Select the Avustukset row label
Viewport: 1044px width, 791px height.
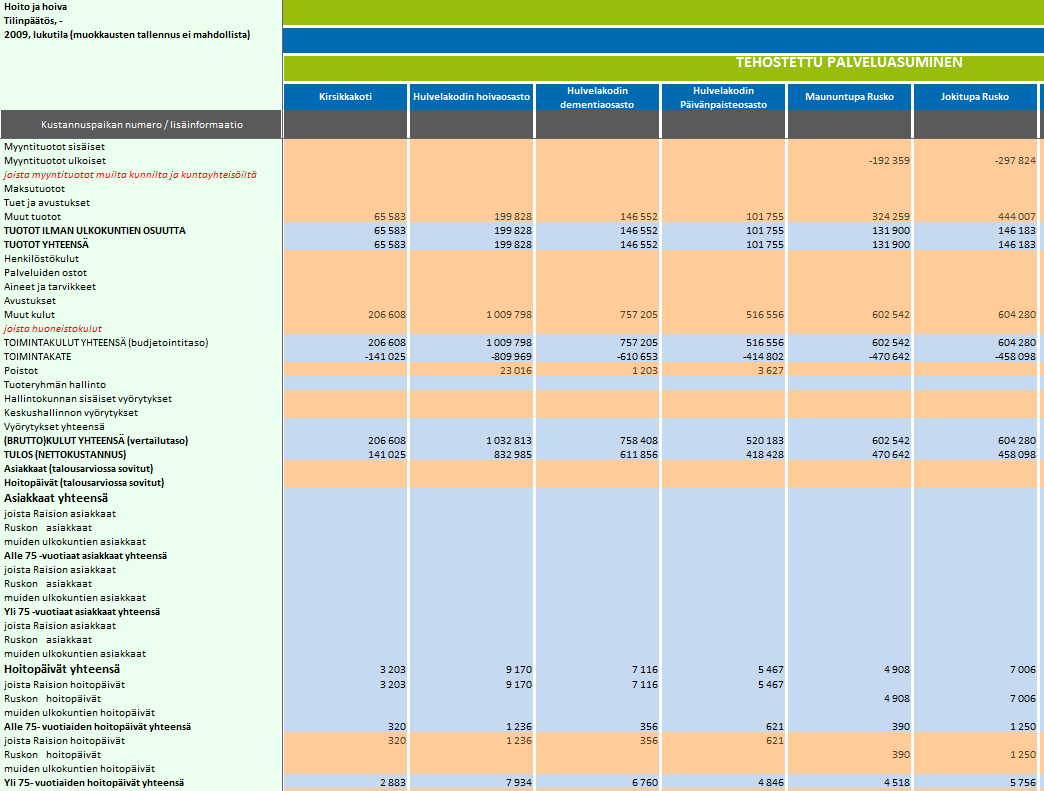click(30, 300)
